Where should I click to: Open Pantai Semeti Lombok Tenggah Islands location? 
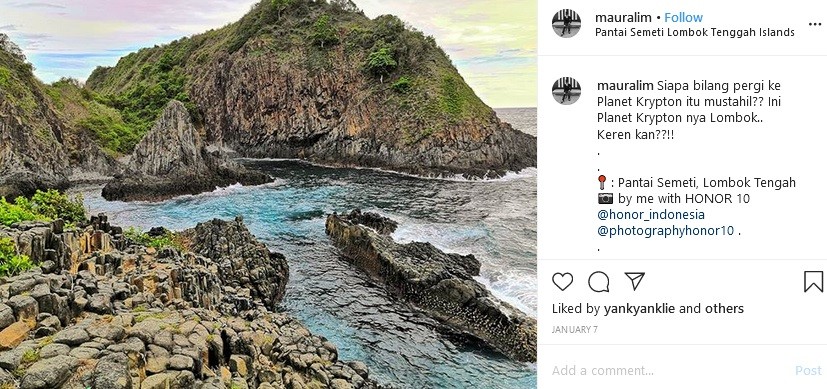click(695, 32)
